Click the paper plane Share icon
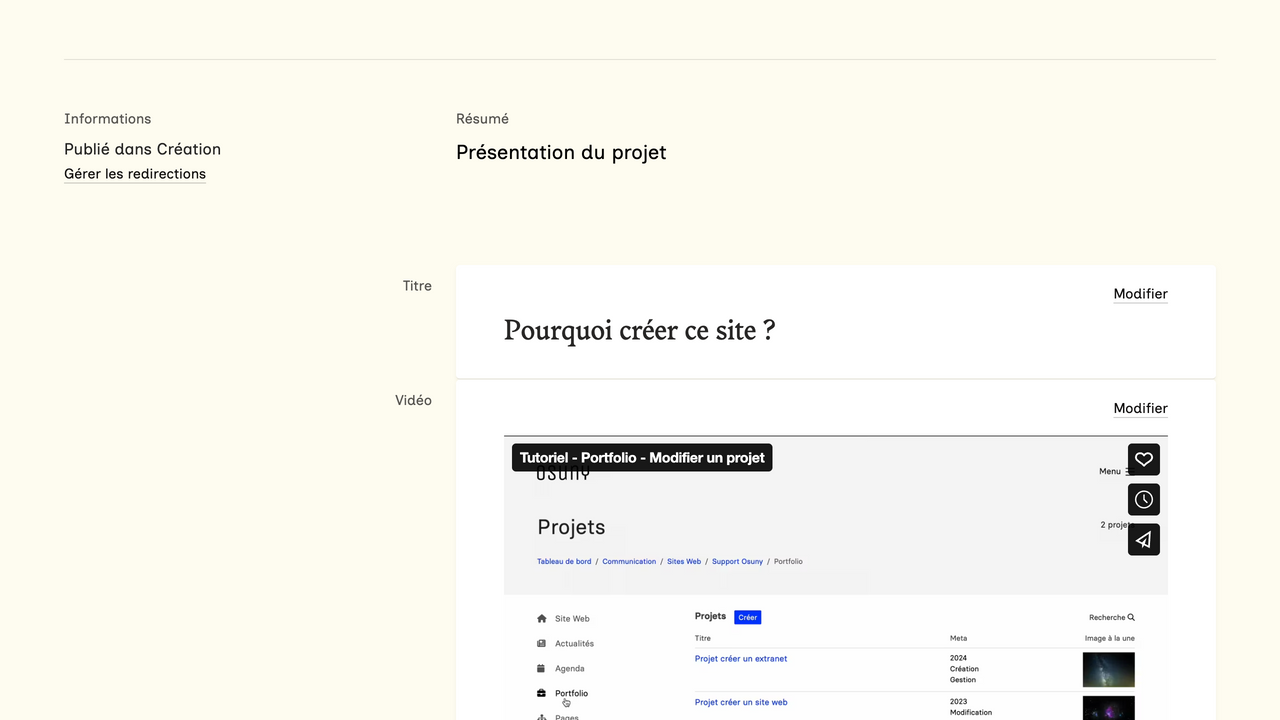The image size is (1280, 720). point(1143,540)
